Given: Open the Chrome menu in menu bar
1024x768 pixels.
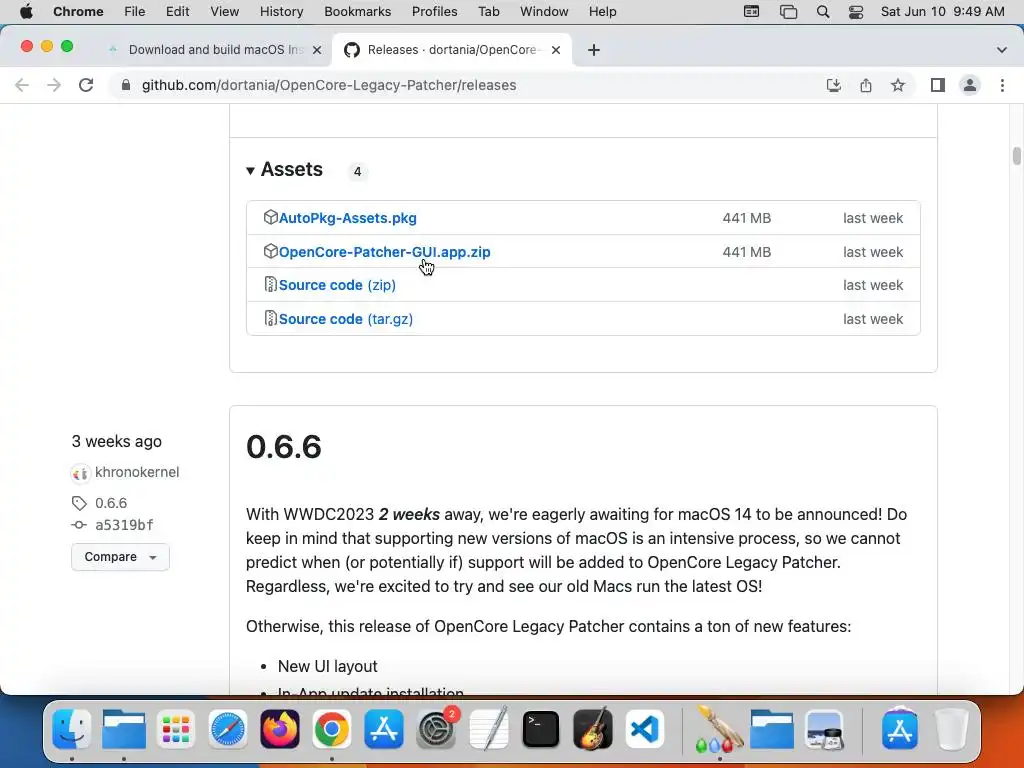Looking at the screenshot, I should coord(78,12).
